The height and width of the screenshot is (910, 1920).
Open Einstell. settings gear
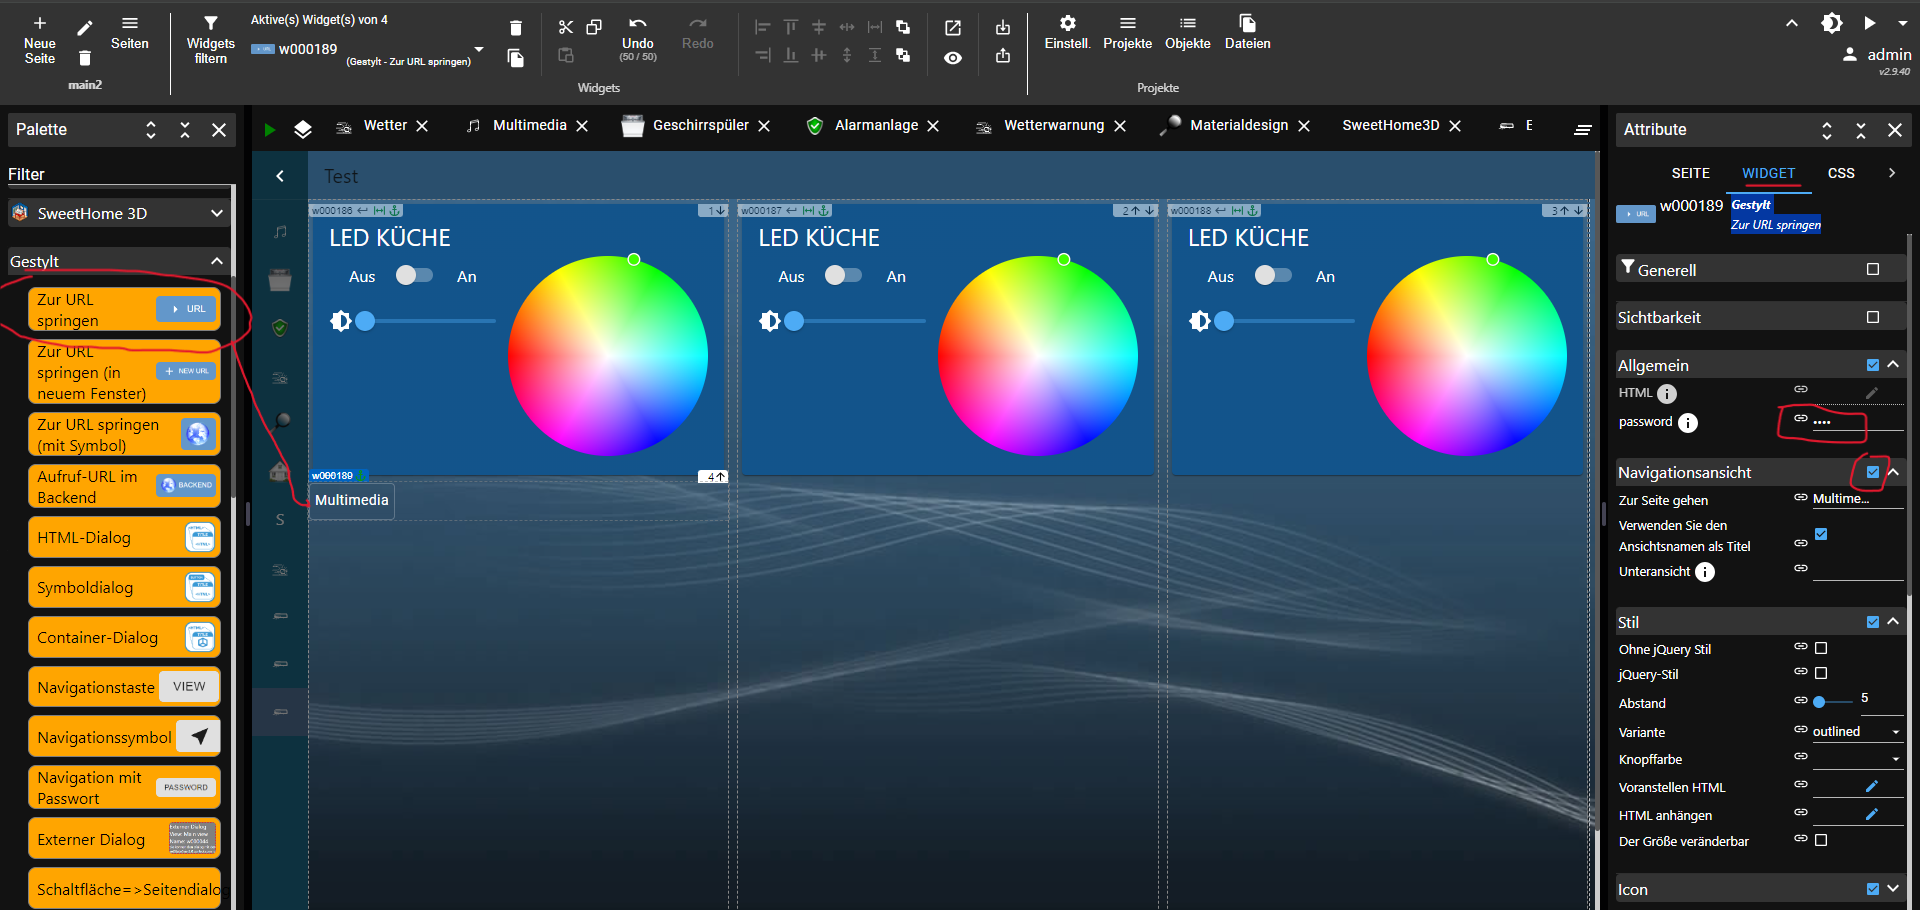click(1067, 24)
